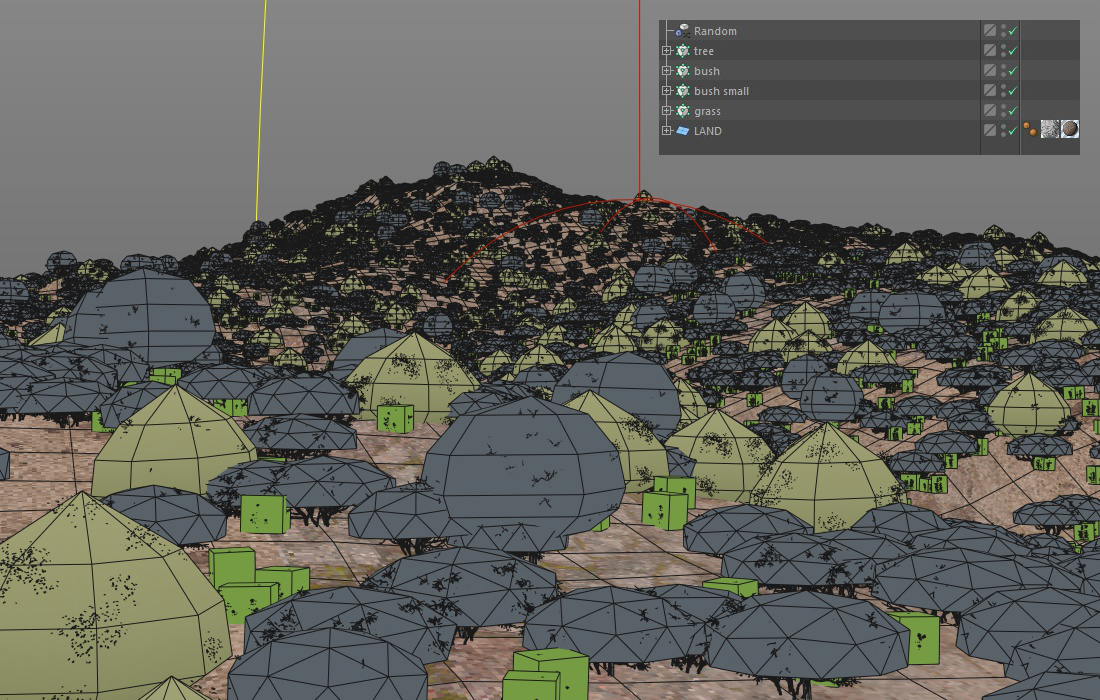Expand the LAND object hierarchy
The width and height of the screenshot is (1100, 700).
tap(667, 131)
